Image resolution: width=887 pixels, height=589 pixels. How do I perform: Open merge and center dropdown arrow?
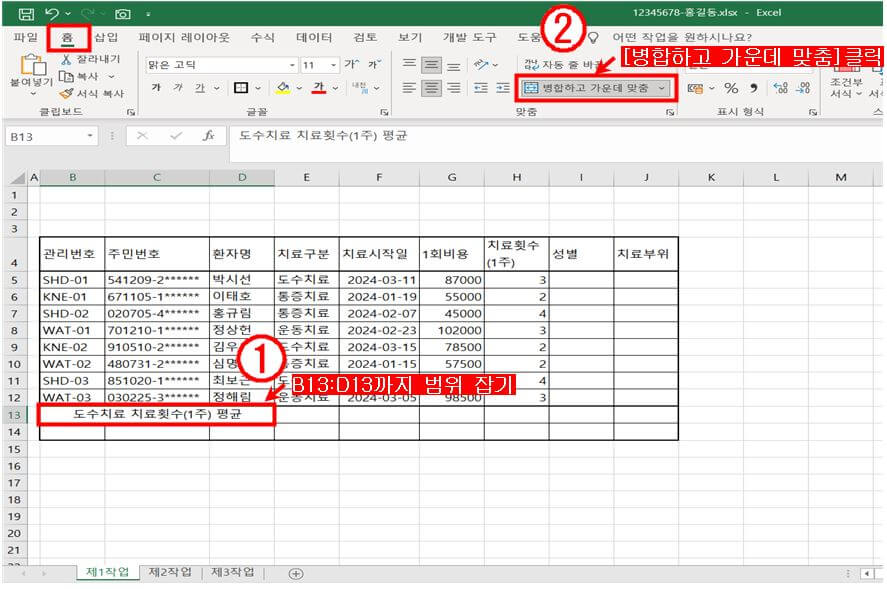click(661, 88)
